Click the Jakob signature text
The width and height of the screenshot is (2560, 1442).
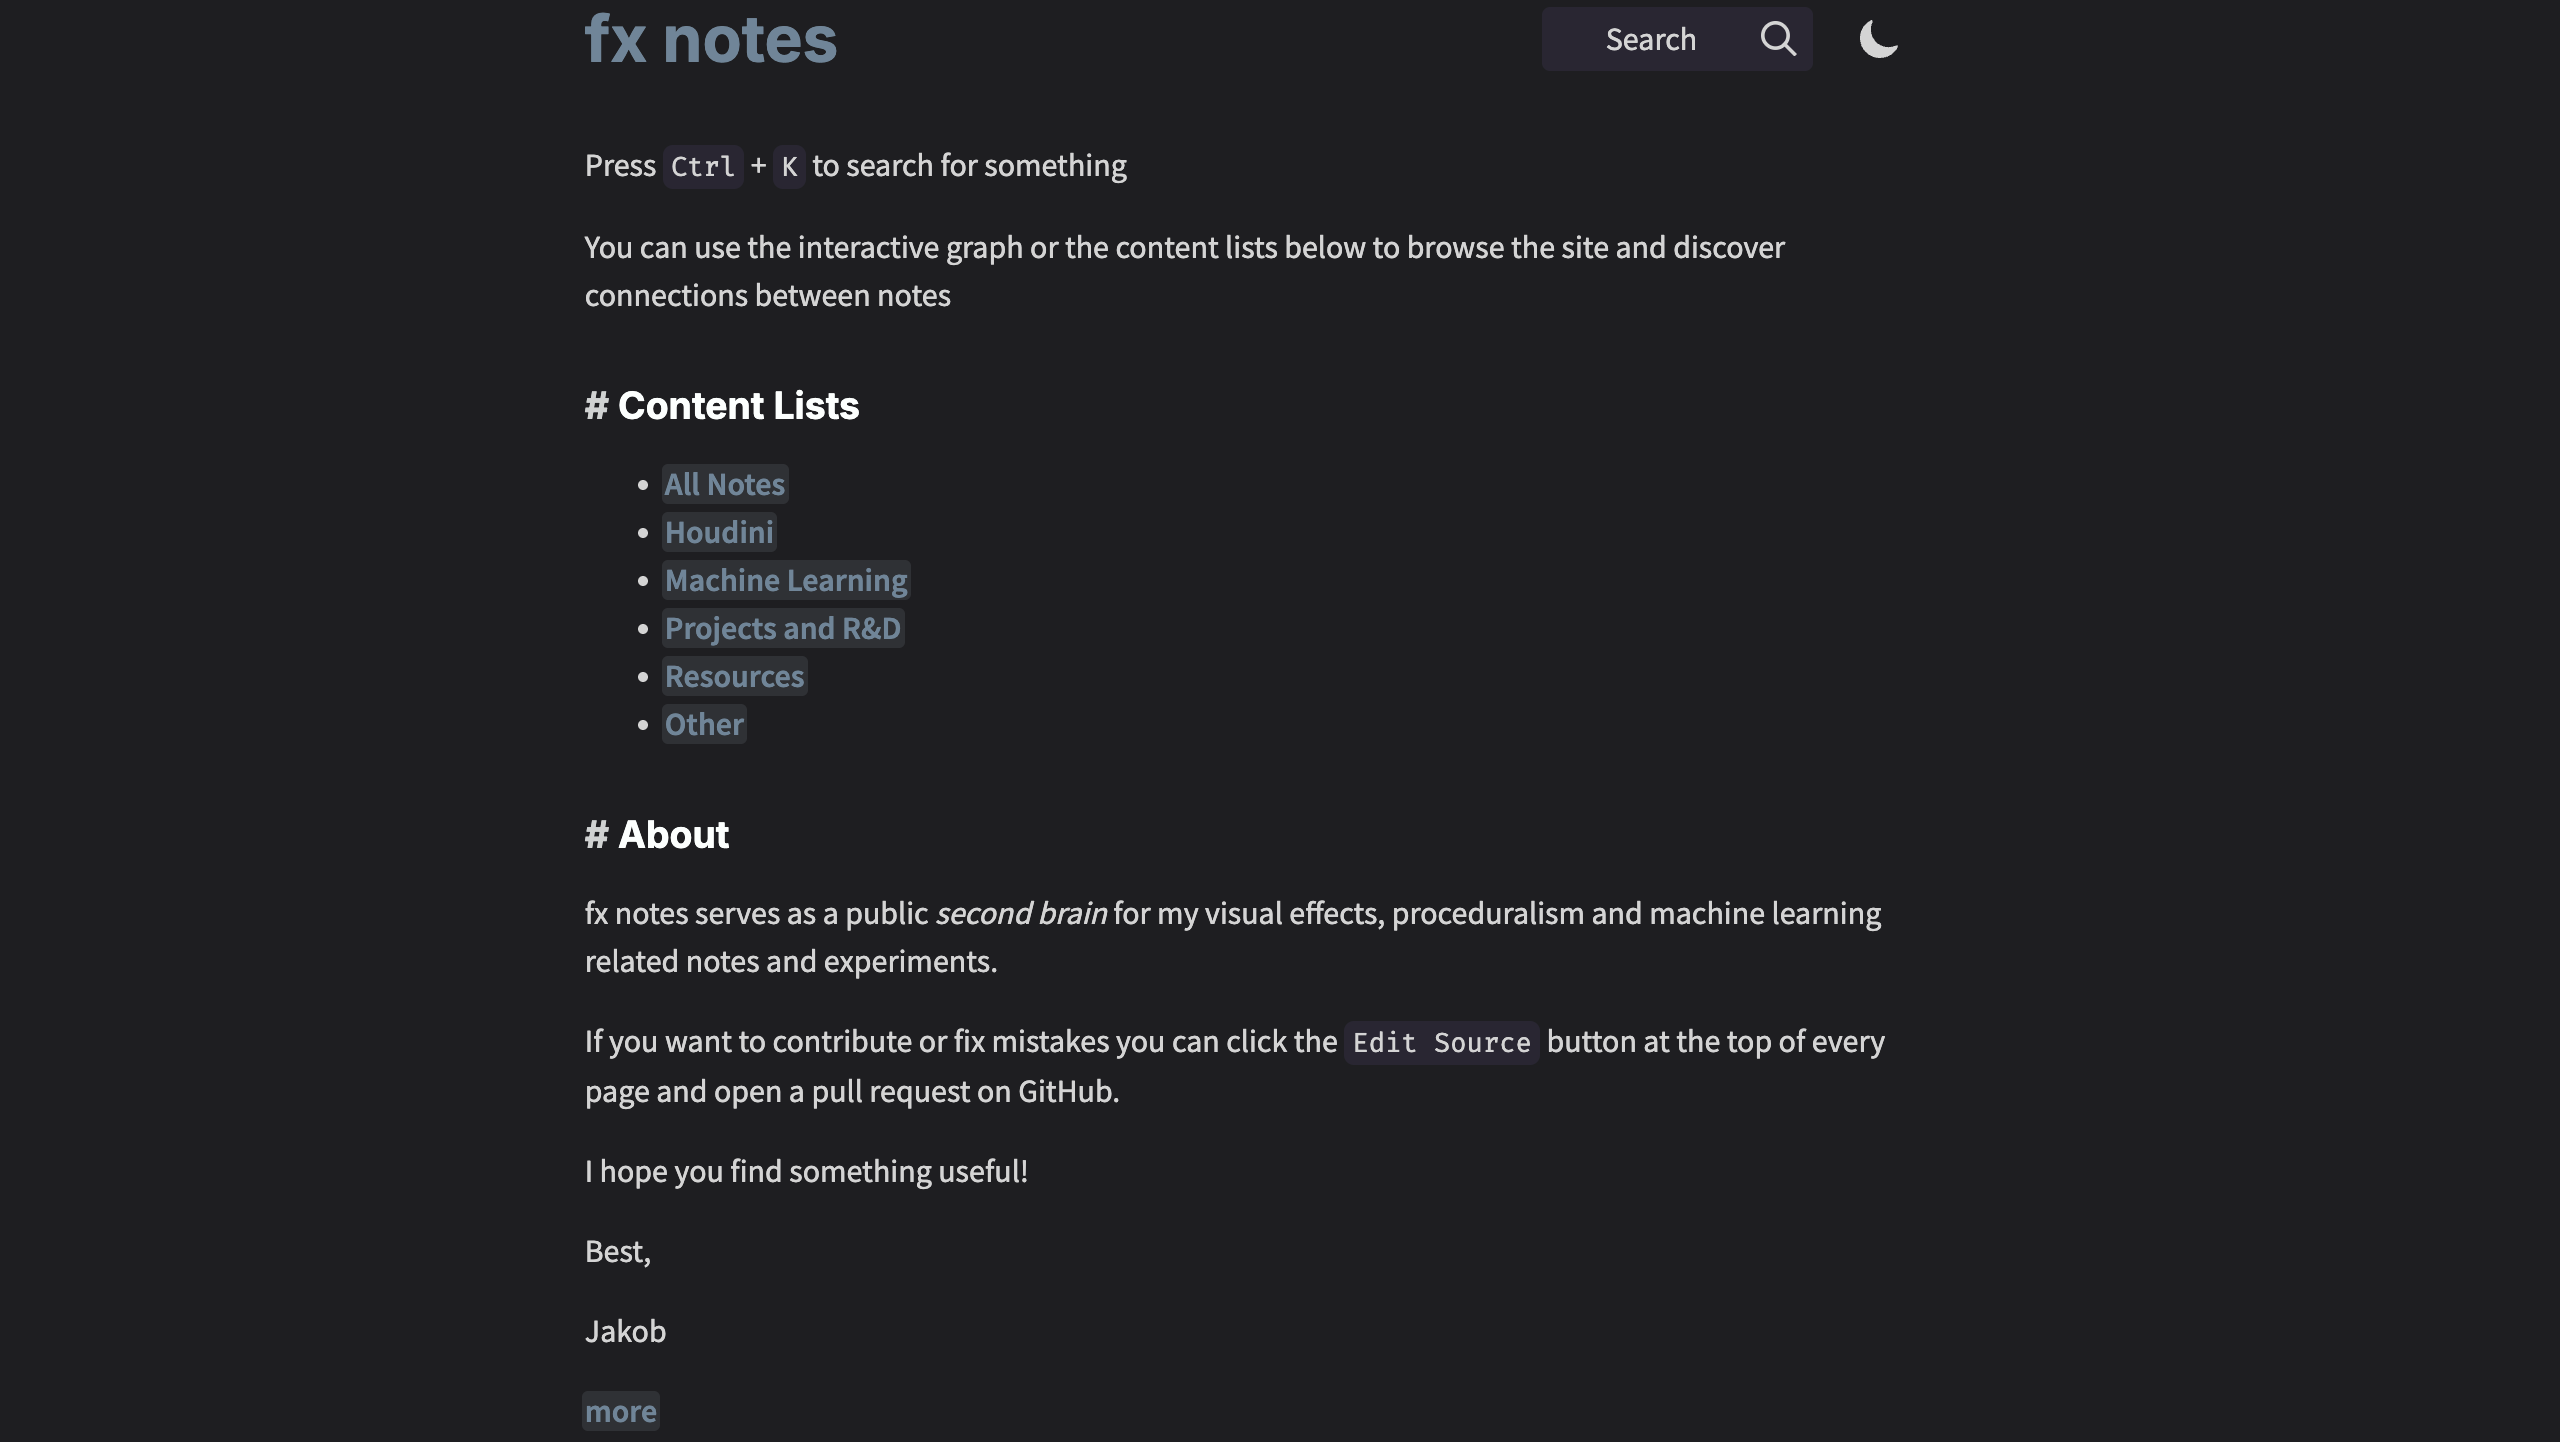pyautogui.click(x=625, y=1332)
